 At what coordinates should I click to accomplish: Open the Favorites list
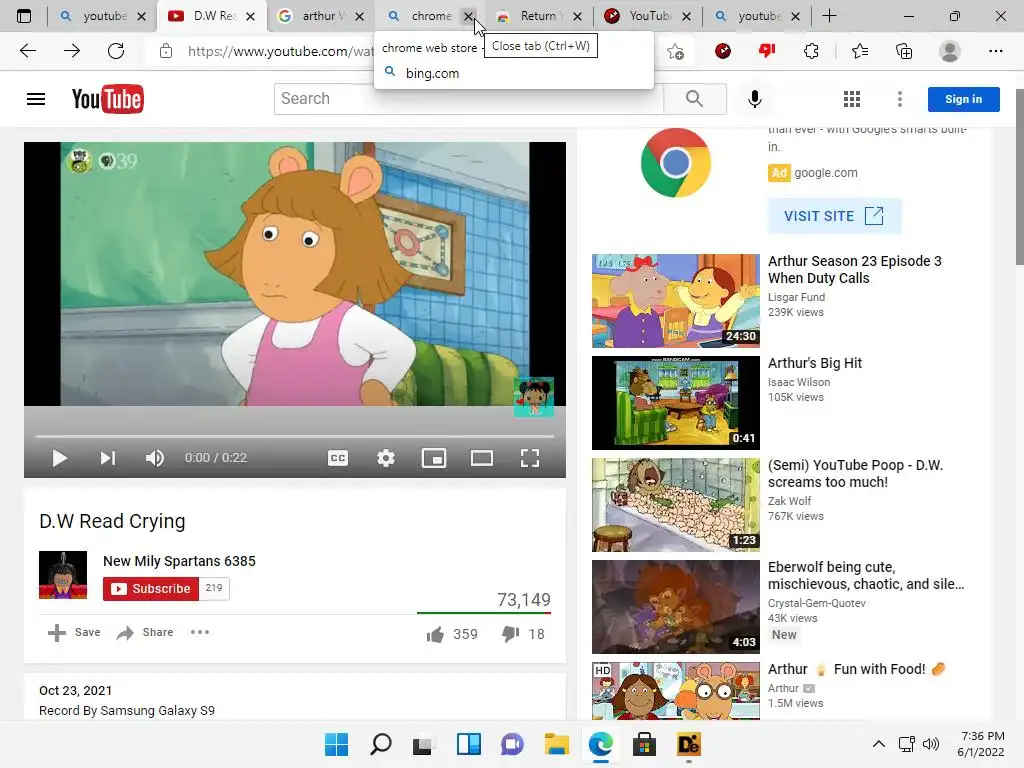(859, 51)
